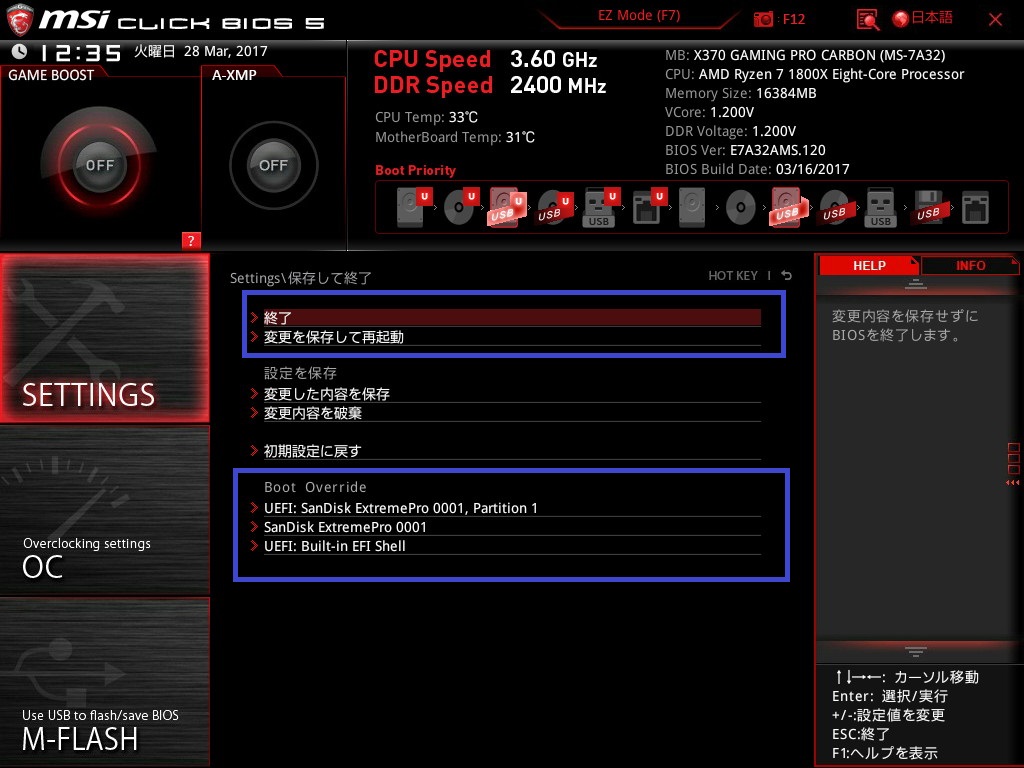
Task: Change language via the 日本語 globe icon
Action: [923, 18]
